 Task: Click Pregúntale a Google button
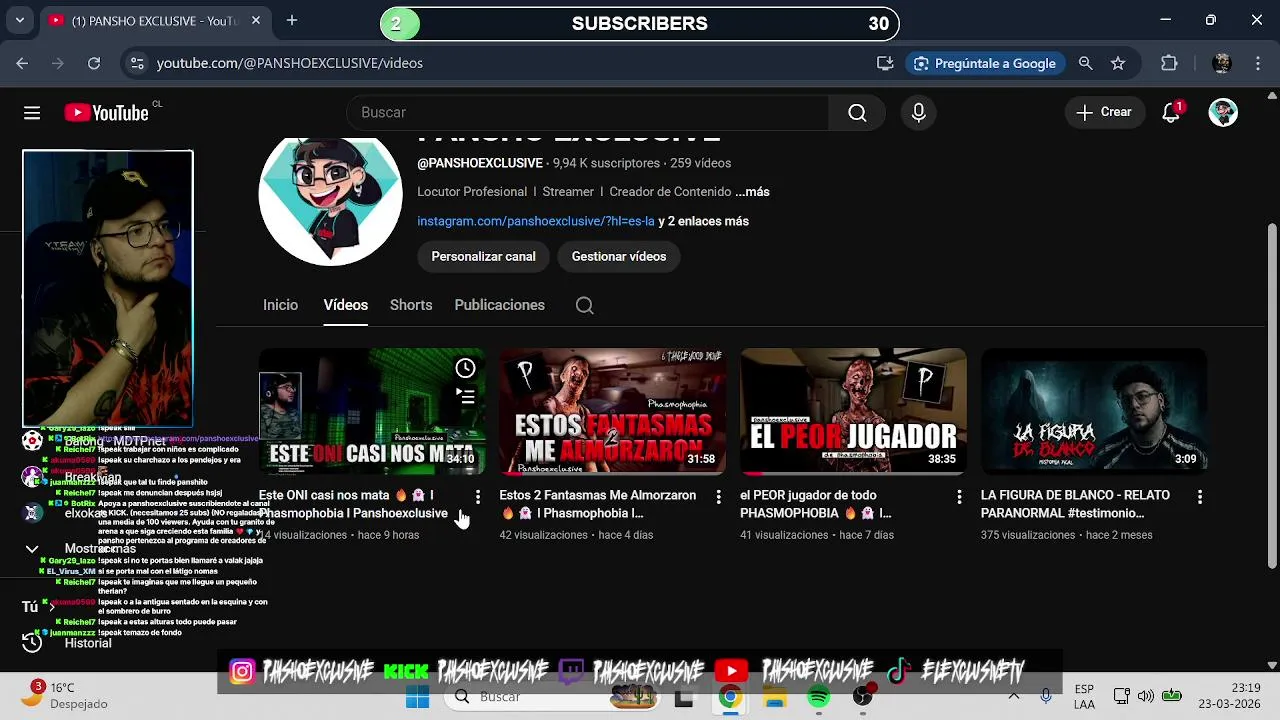tap(985, 63)
